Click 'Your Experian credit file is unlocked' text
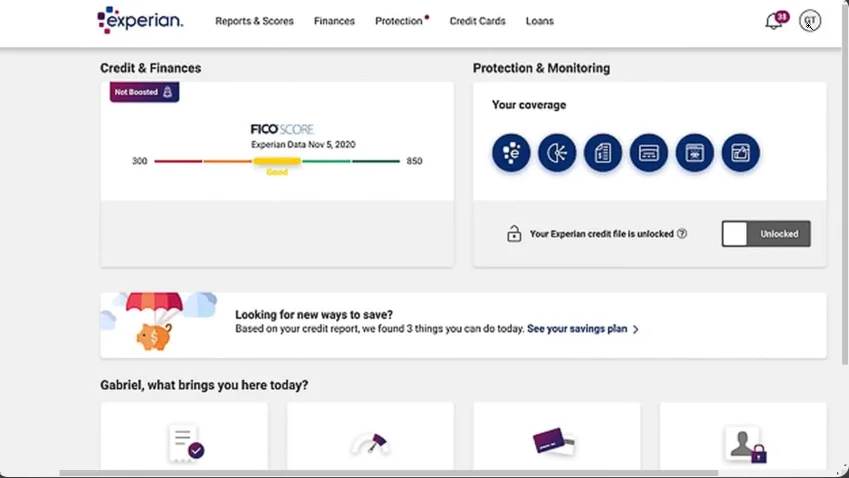The image size is (849, 478). 602,234
